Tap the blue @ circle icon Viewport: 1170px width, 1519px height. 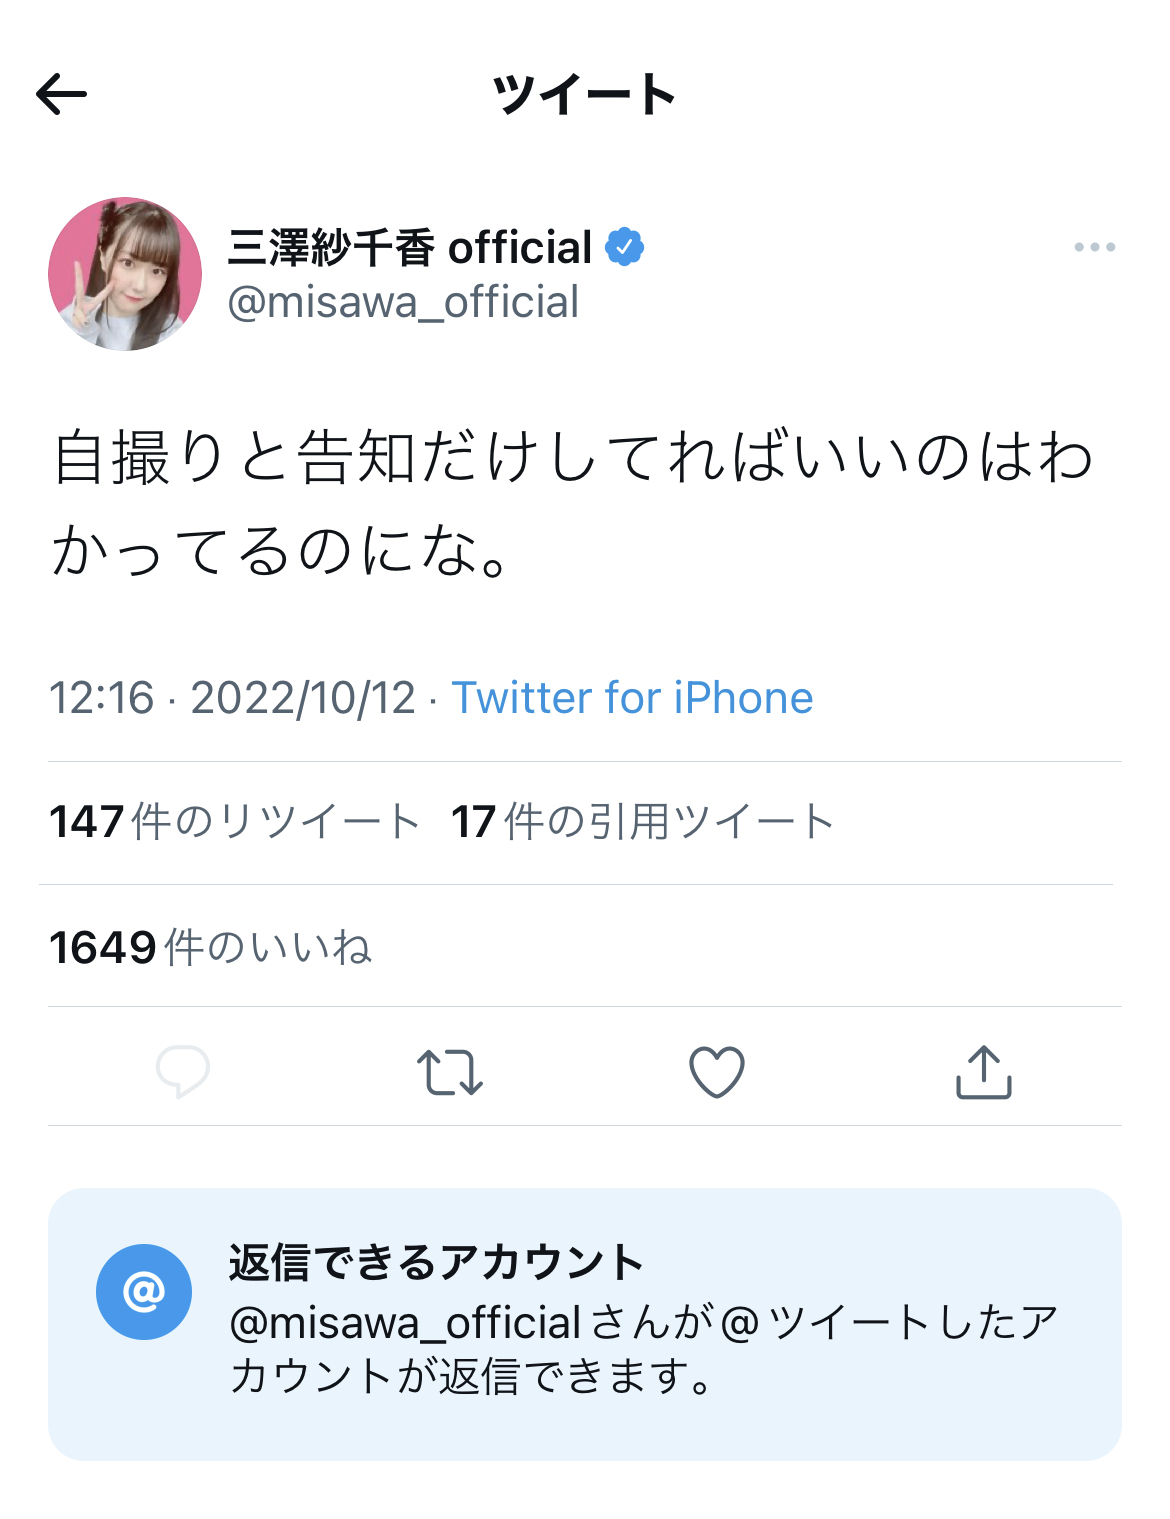(144, 1292)
